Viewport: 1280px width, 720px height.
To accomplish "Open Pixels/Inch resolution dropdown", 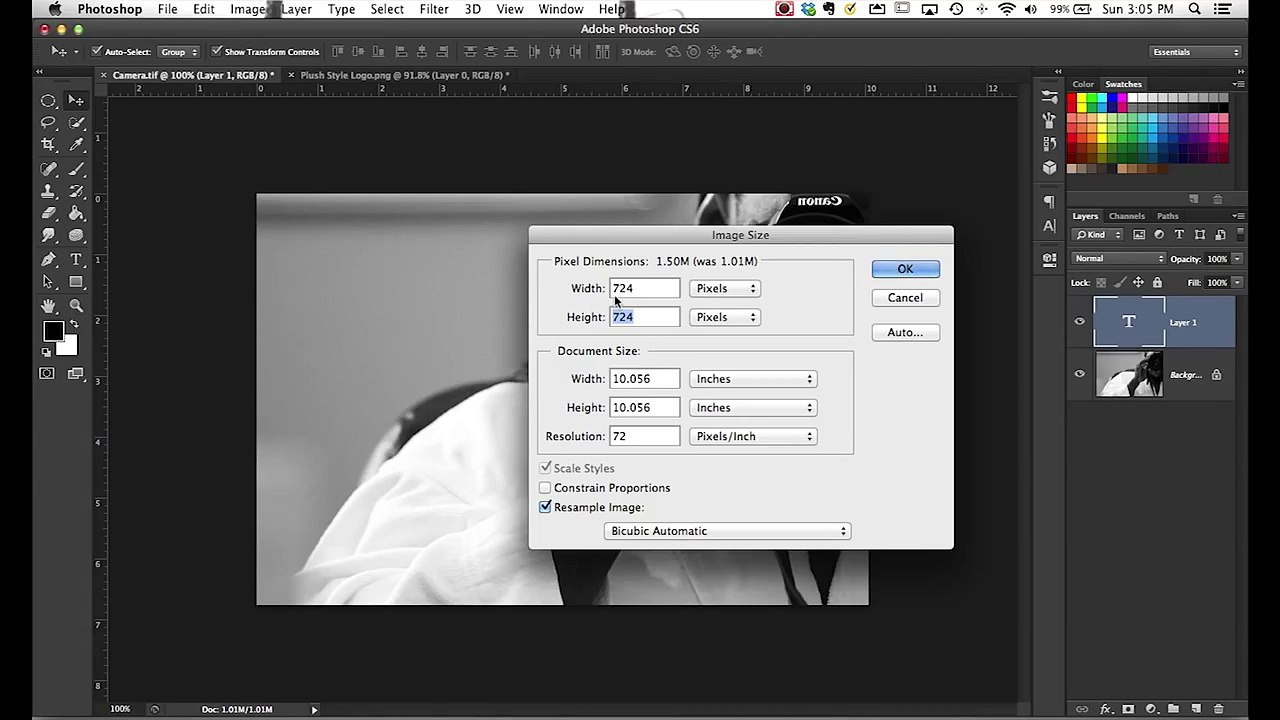I will 753,437.
